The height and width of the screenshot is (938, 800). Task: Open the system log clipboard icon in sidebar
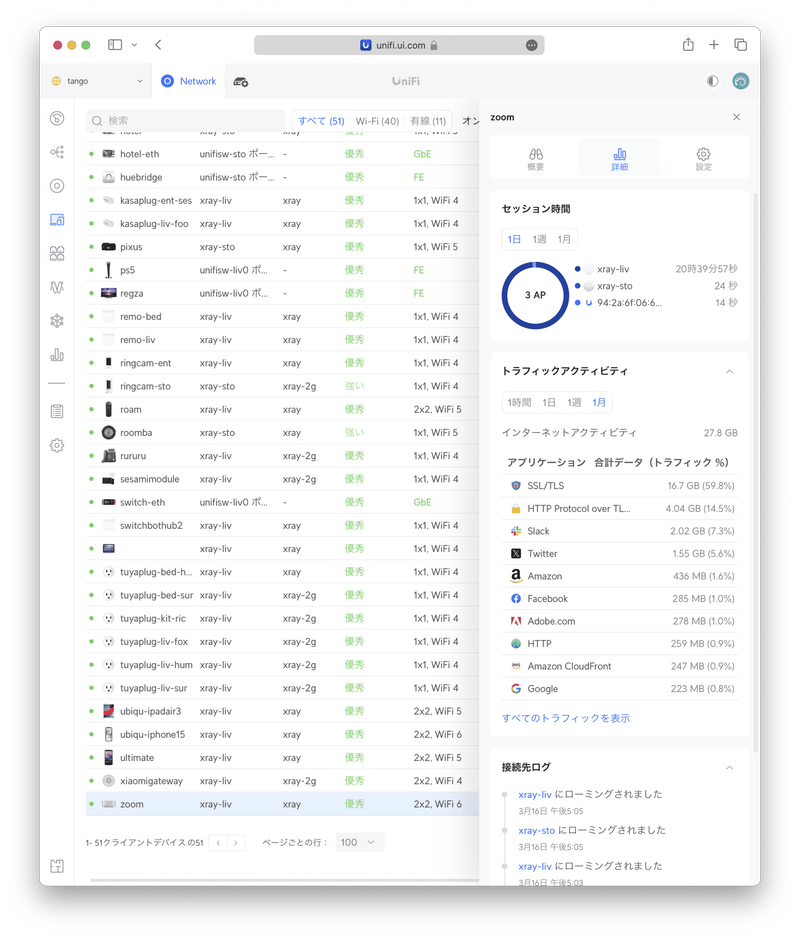pyautogui.click(x=57, y=411)
